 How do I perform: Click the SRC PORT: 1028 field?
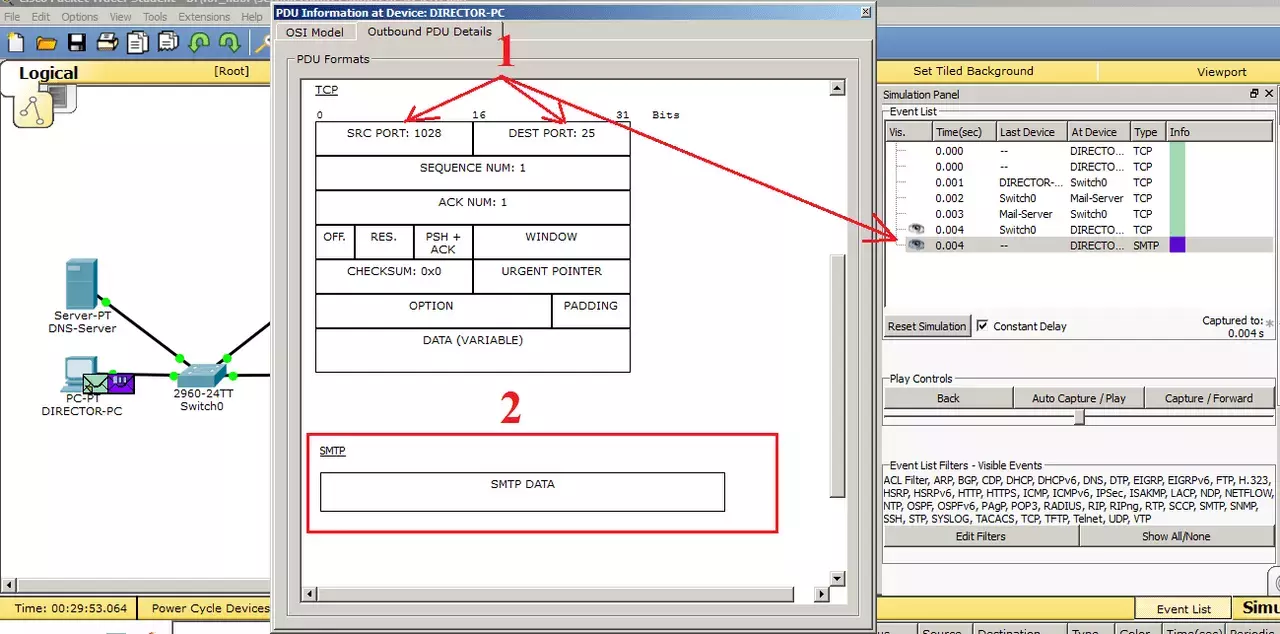pos(394,139)
